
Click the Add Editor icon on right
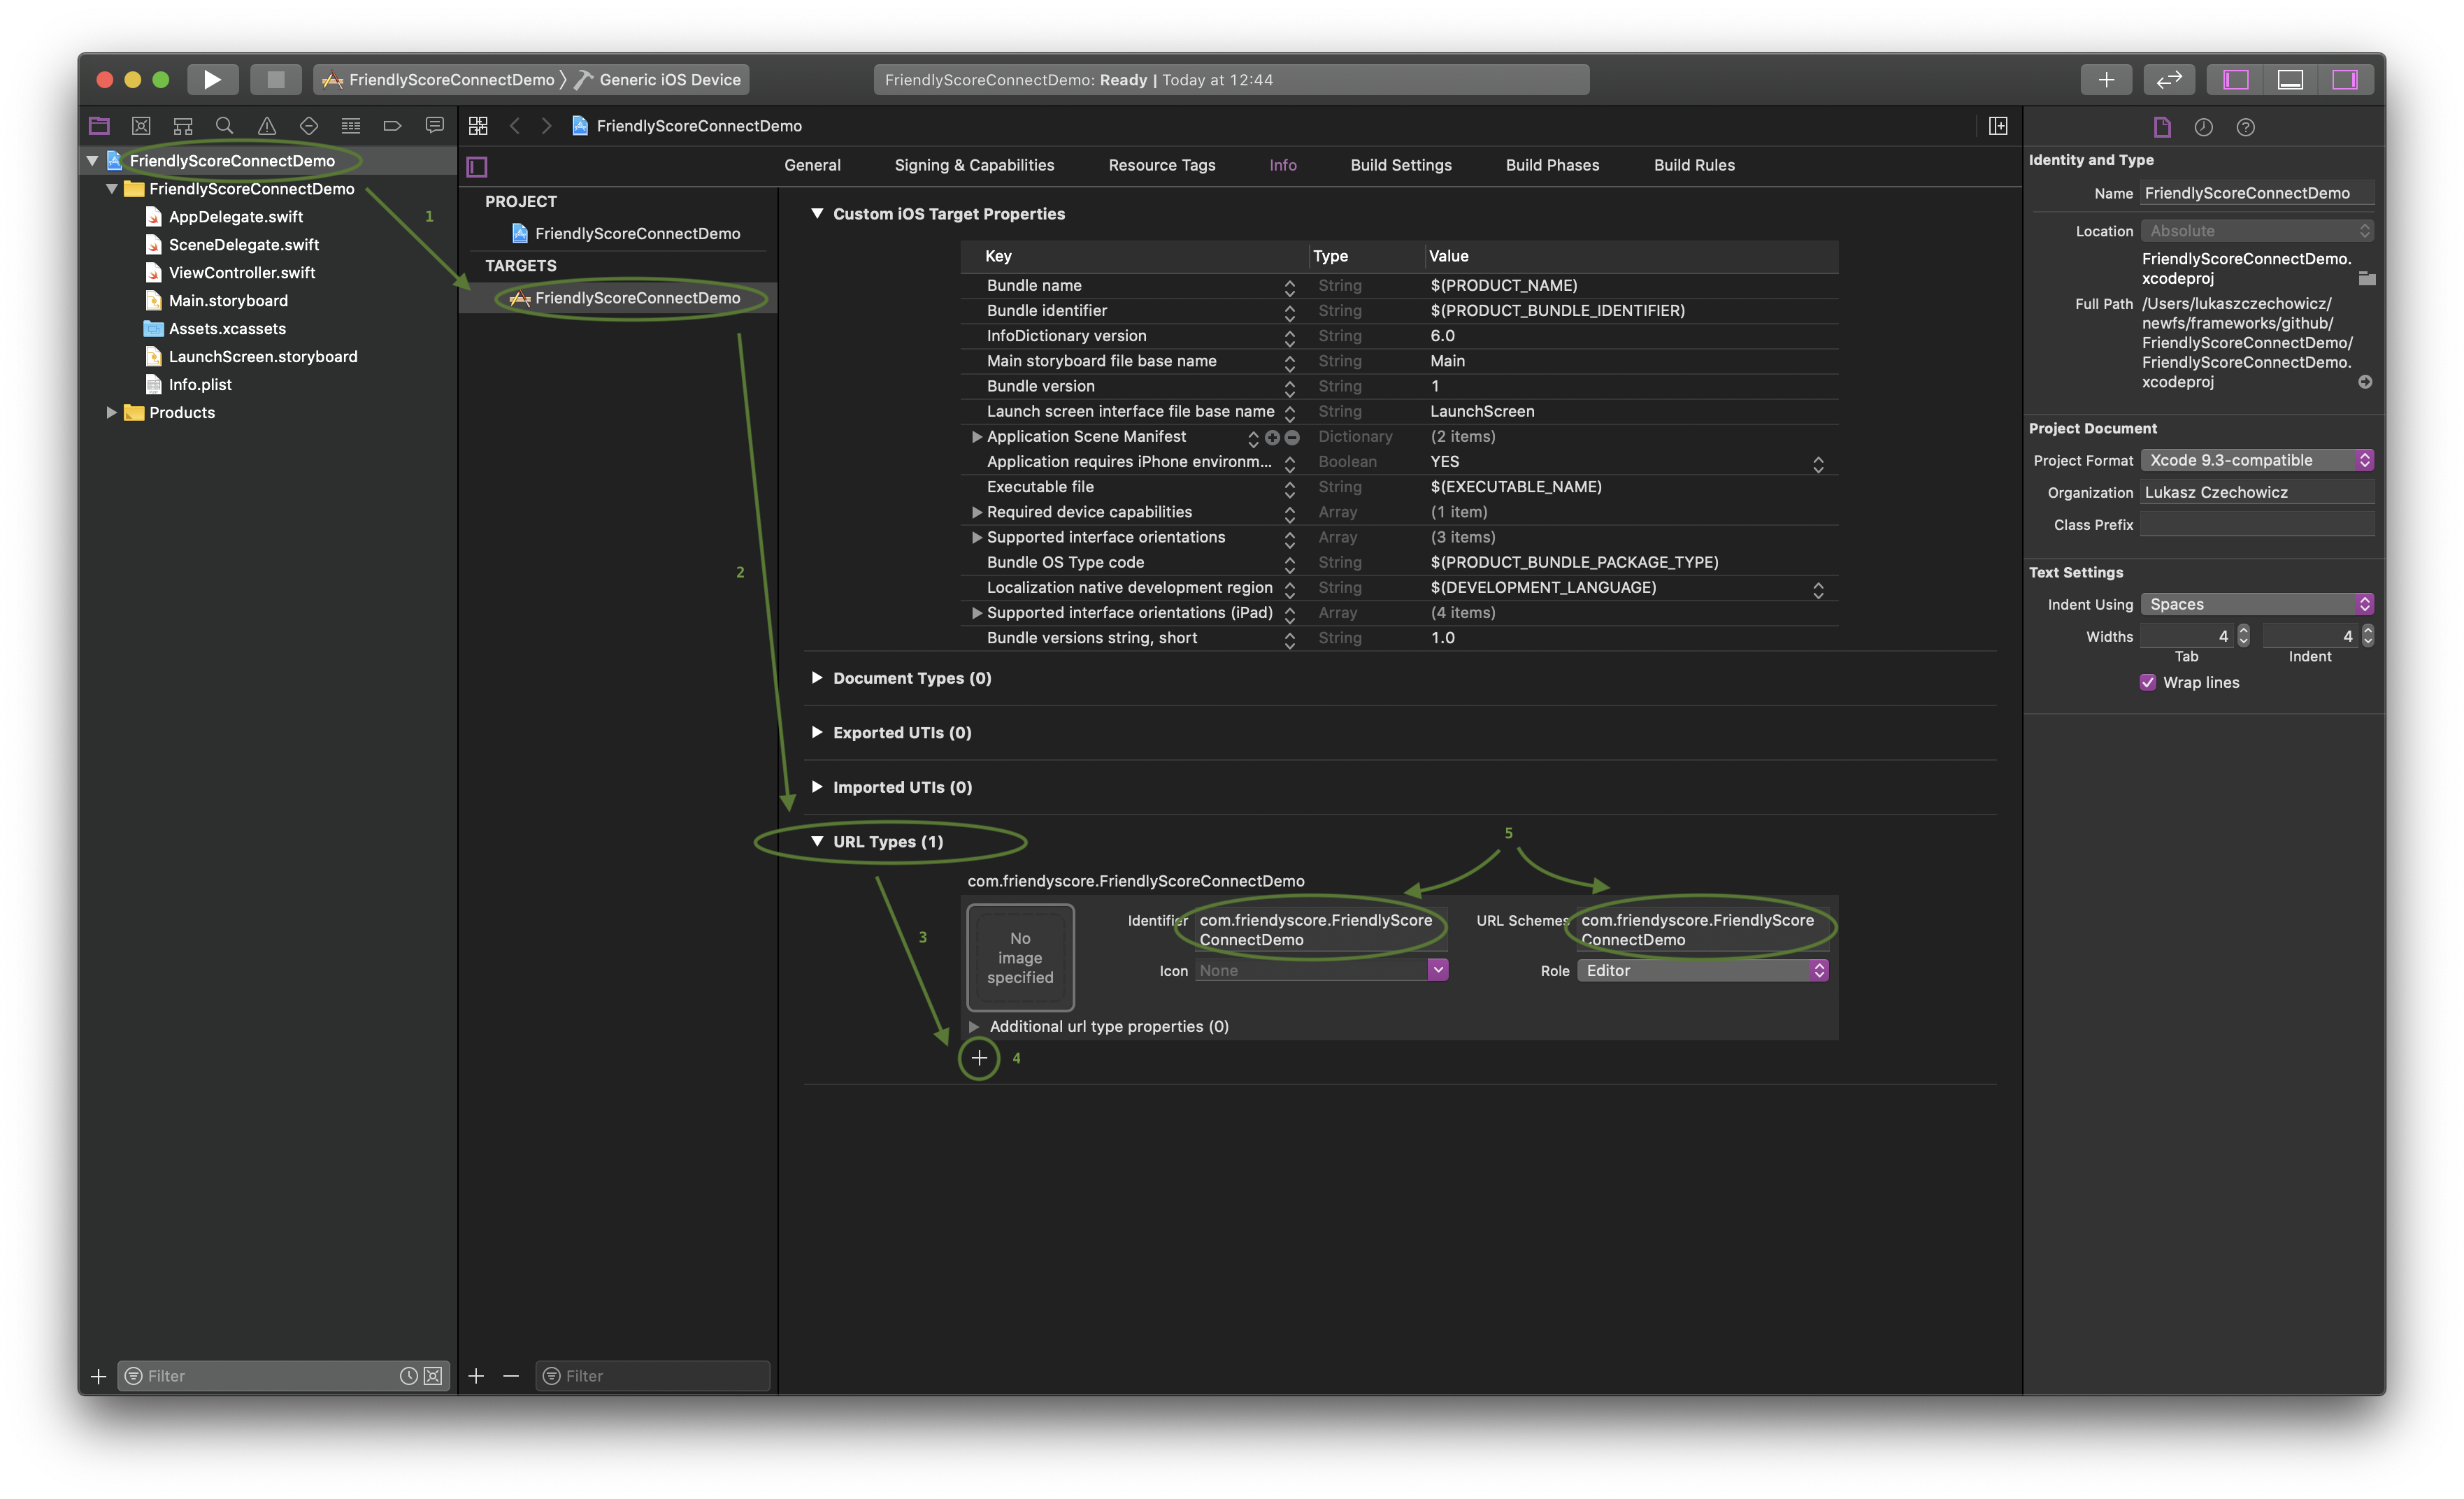1998,126
